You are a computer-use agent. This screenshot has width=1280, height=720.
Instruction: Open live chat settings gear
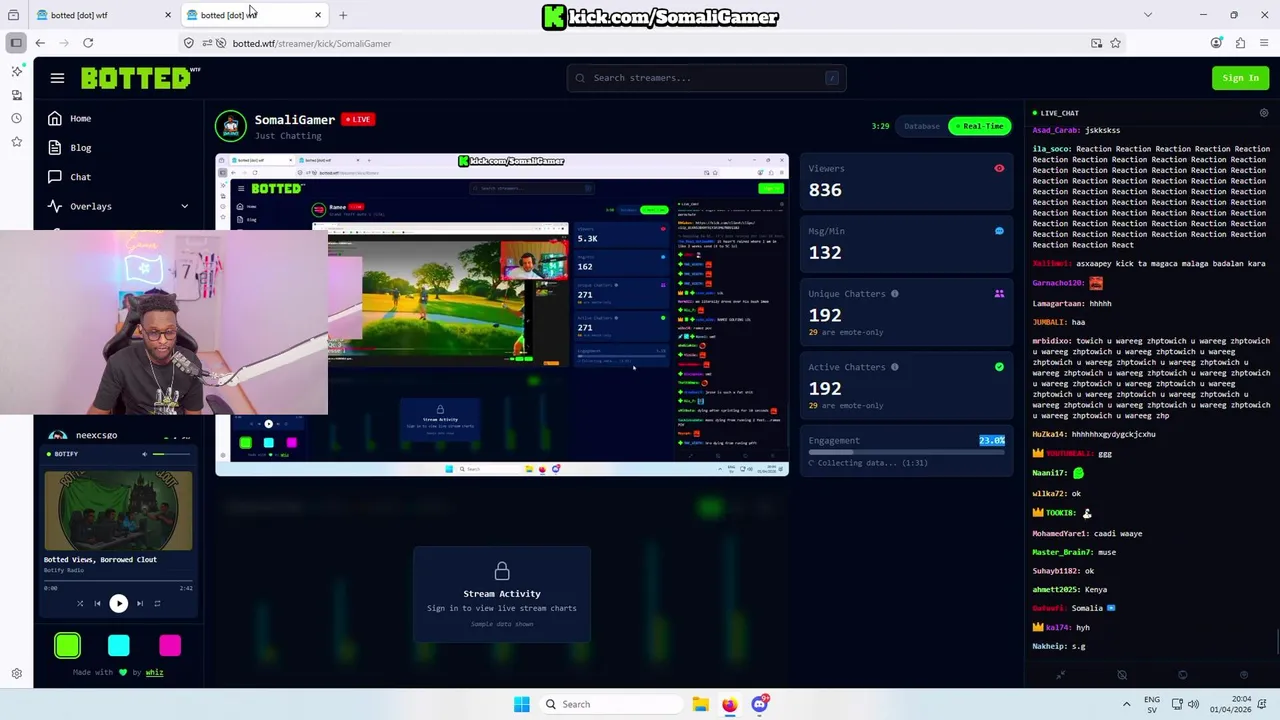pyautogui.click(x=1263, y=113)
